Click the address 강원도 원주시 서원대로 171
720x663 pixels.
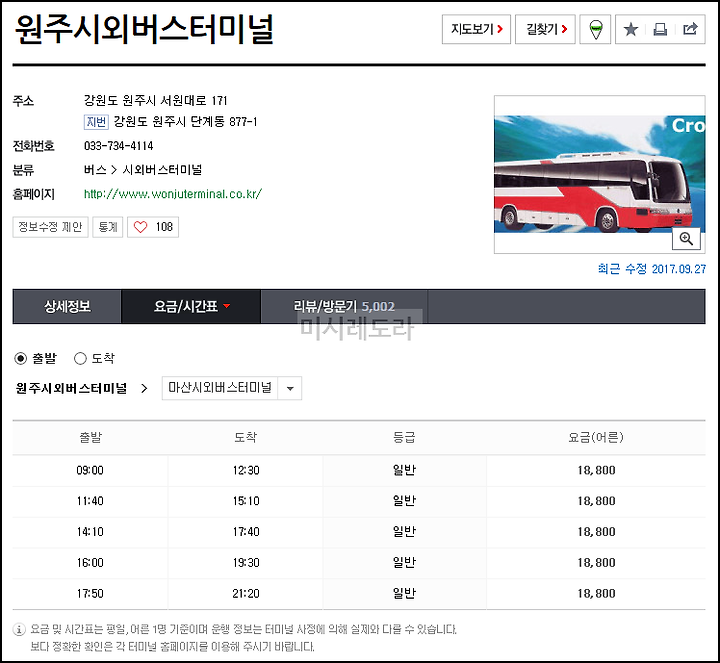pyautogui.click(x=155, y=100)
